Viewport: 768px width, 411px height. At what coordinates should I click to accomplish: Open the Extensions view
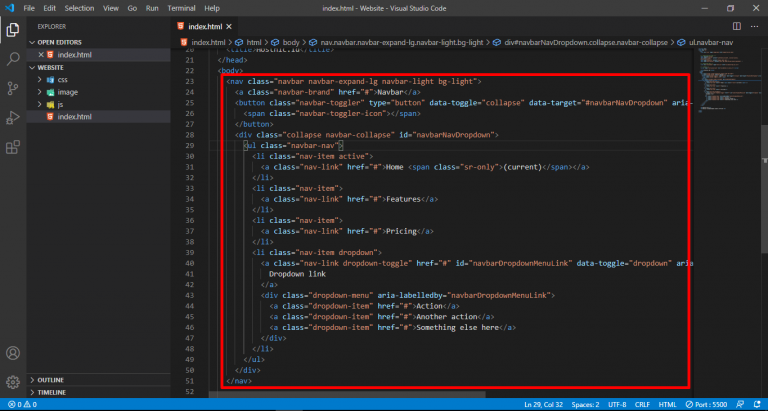(x=13, y=147)
